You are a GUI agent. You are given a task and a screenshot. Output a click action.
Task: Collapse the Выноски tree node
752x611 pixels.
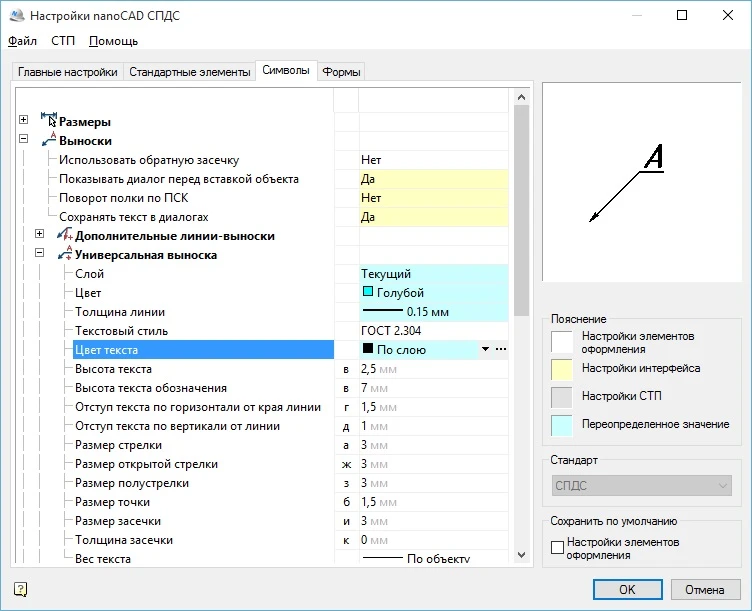(x=23, y=140)
